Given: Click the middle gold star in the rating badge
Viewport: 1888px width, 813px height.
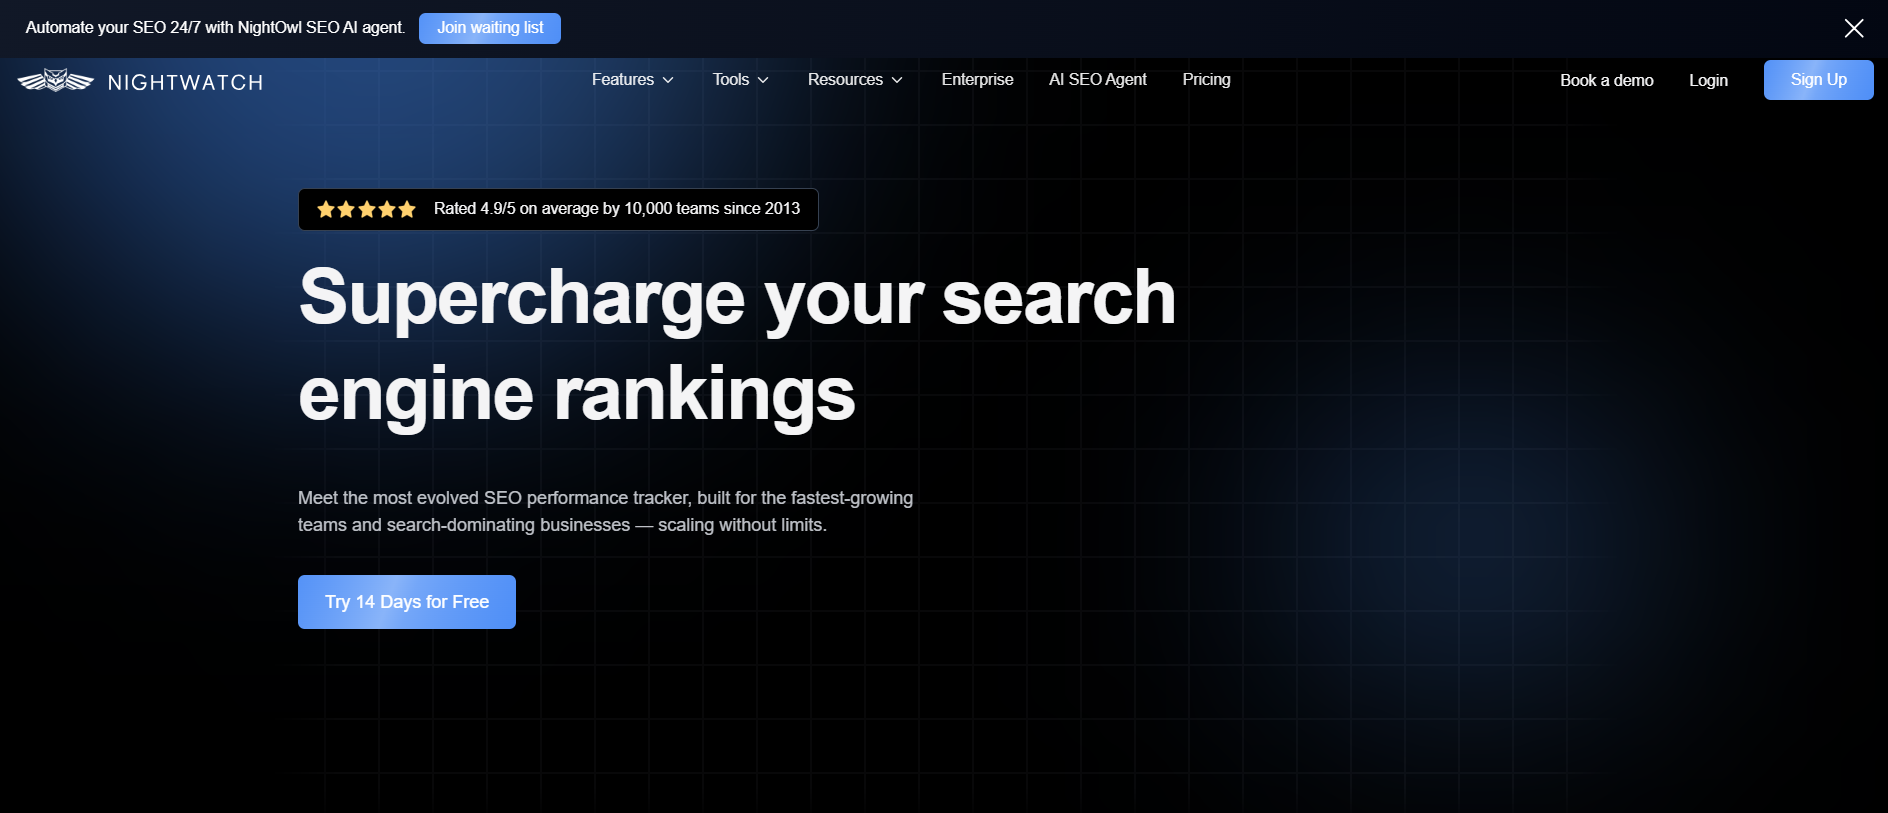Looking at the screenshot, I should (x=367, y=209).
